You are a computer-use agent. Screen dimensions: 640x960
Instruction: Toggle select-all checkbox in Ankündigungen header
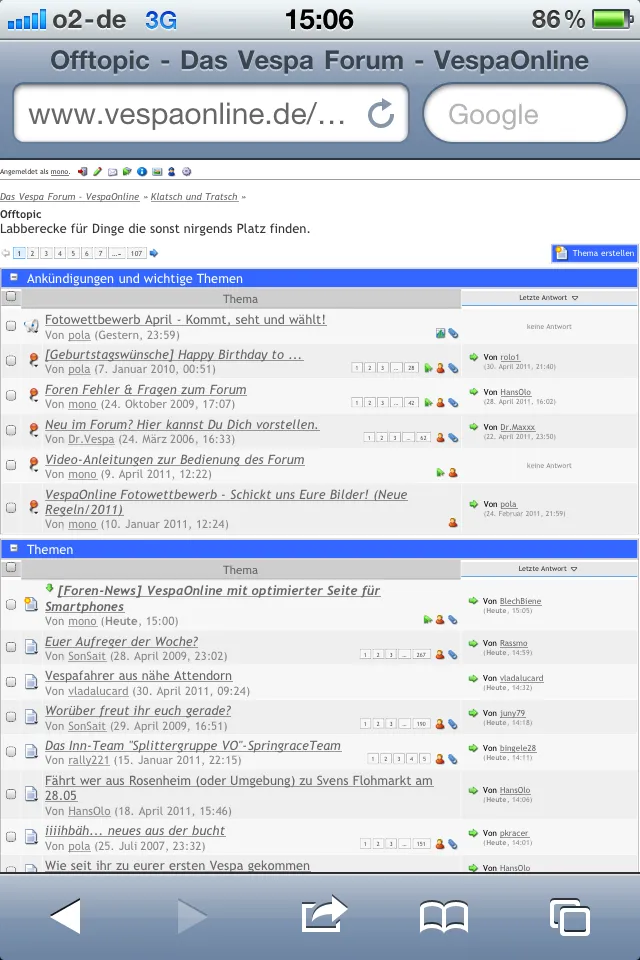click(x=11, y=297)
